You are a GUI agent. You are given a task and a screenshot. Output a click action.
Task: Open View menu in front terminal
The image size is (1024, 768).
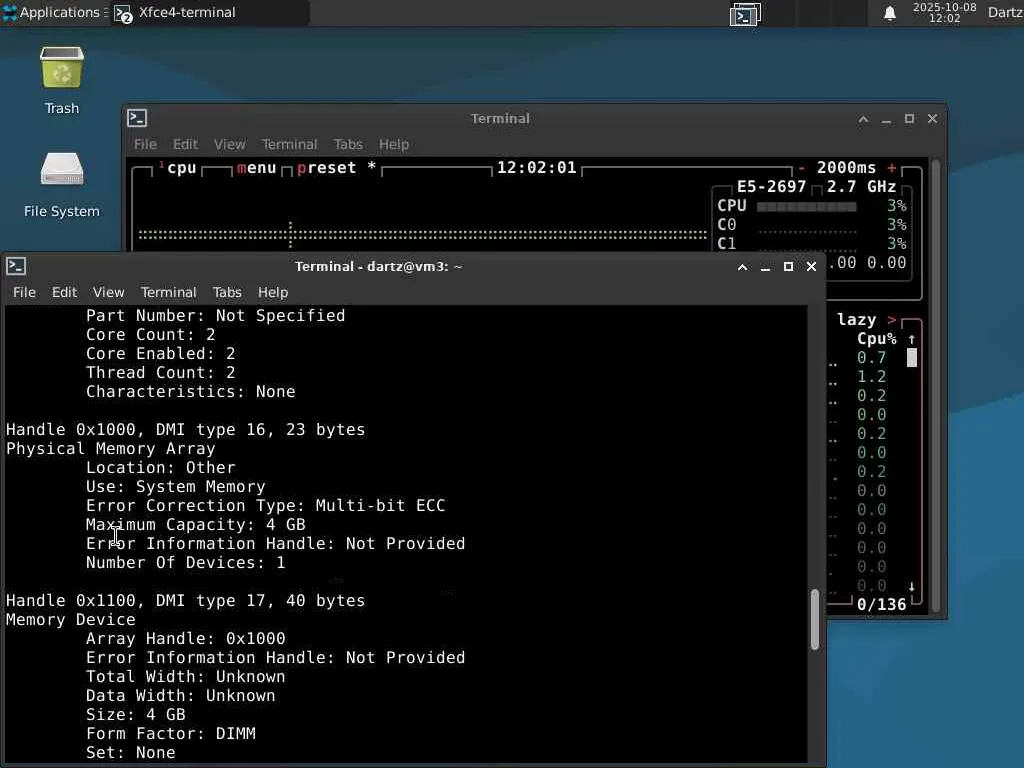(x=108, y=292)
